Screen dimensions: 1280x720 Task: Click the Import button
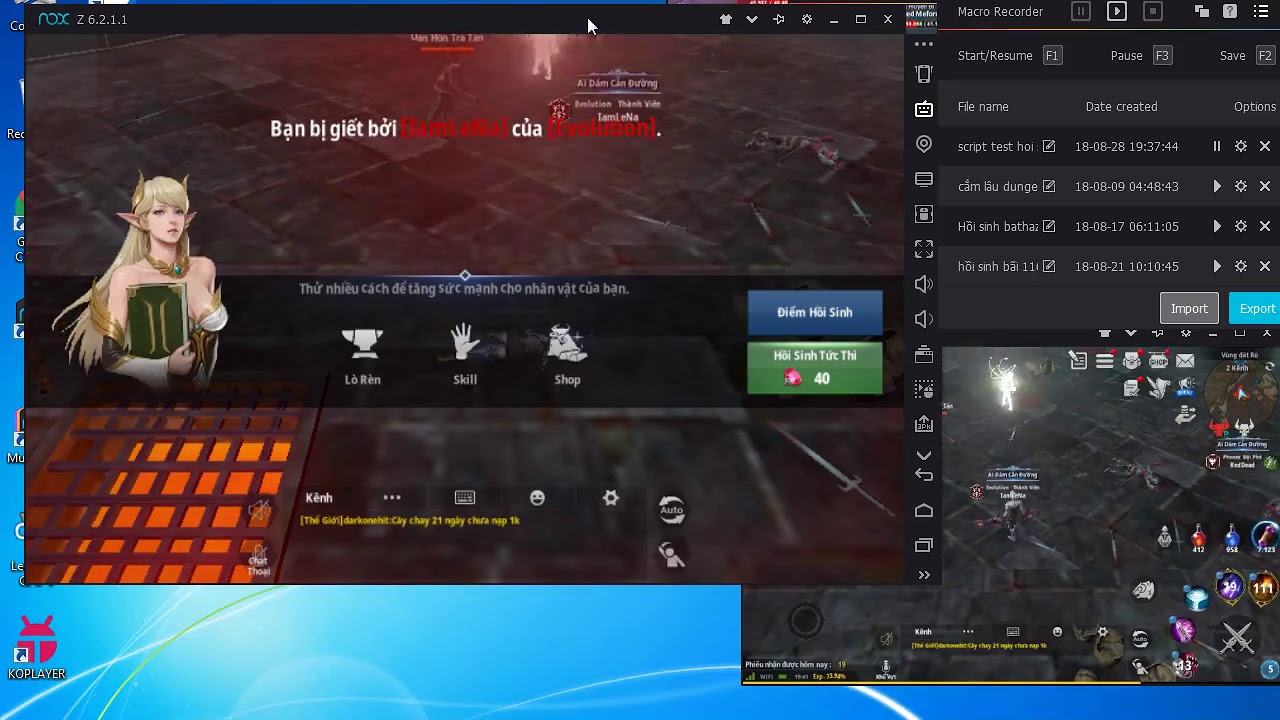coord(1189,308)
